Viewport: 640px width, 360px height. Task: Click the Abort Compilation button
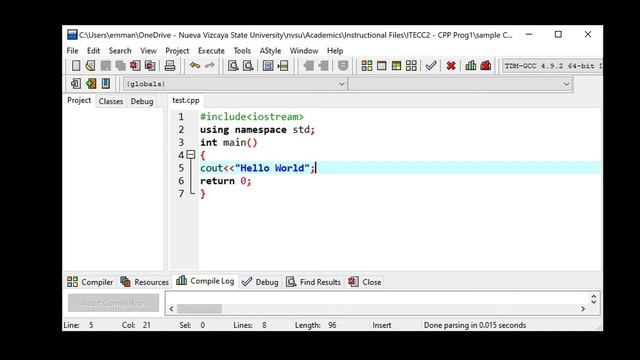(x=113, y=303)
